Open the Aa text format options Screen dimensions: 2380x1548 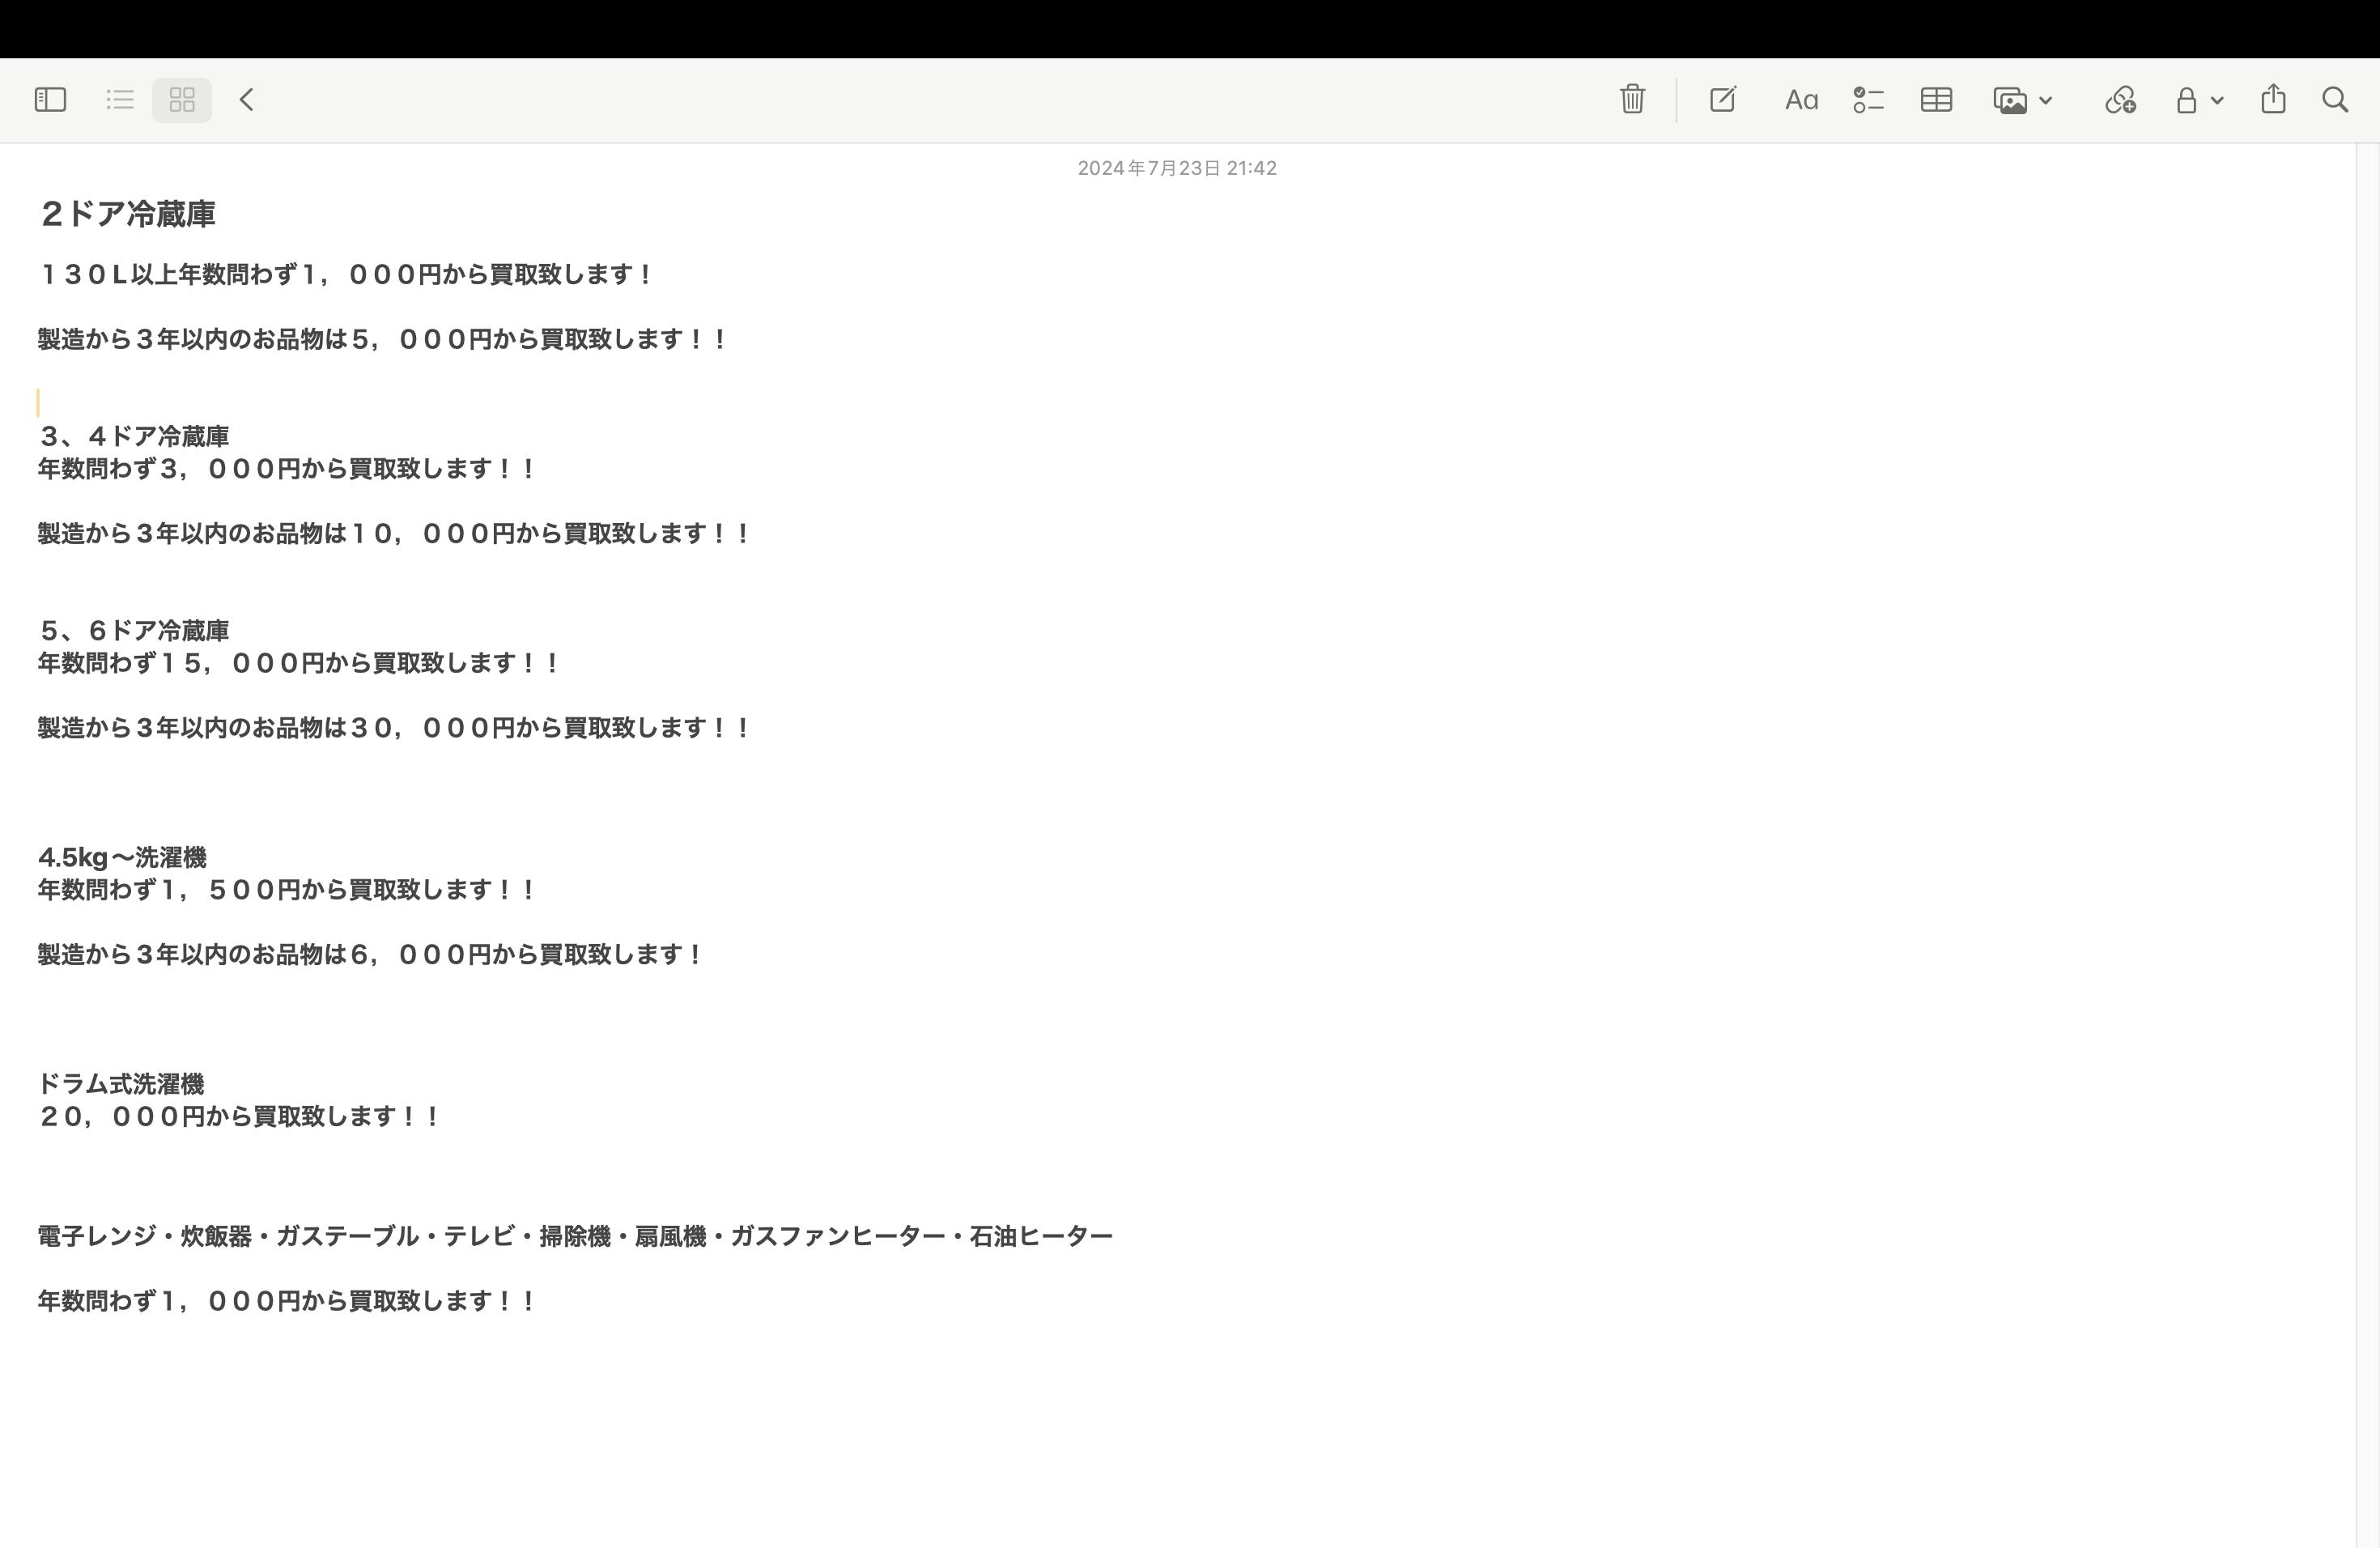(1801, 100)
